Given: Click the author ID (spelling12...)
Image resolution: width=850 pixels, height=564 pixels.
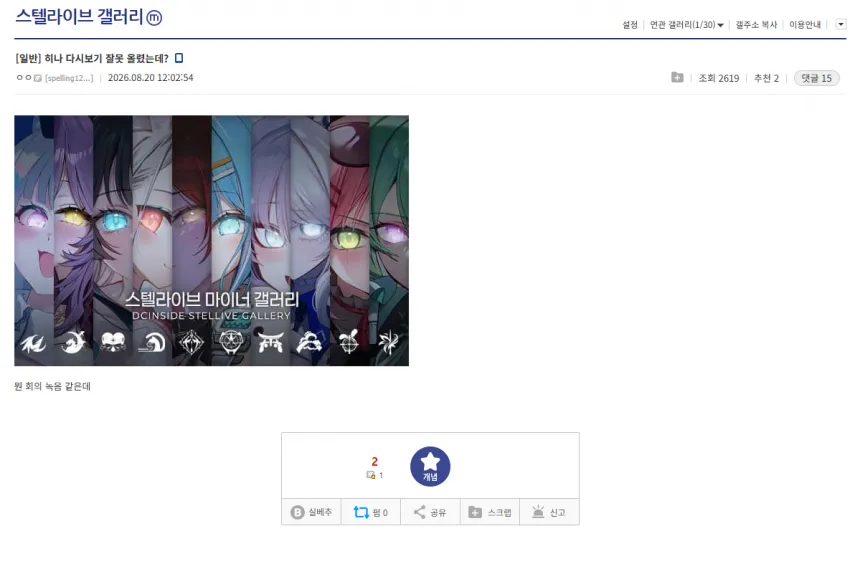Looking at the screenshot, I should 69,78.
